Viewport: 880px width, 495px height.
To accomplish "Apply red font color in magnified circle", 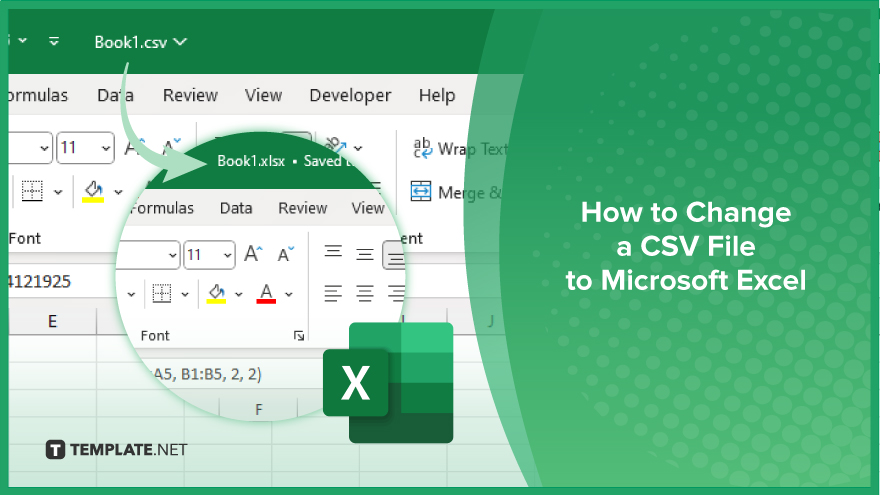I will (266, 294).
